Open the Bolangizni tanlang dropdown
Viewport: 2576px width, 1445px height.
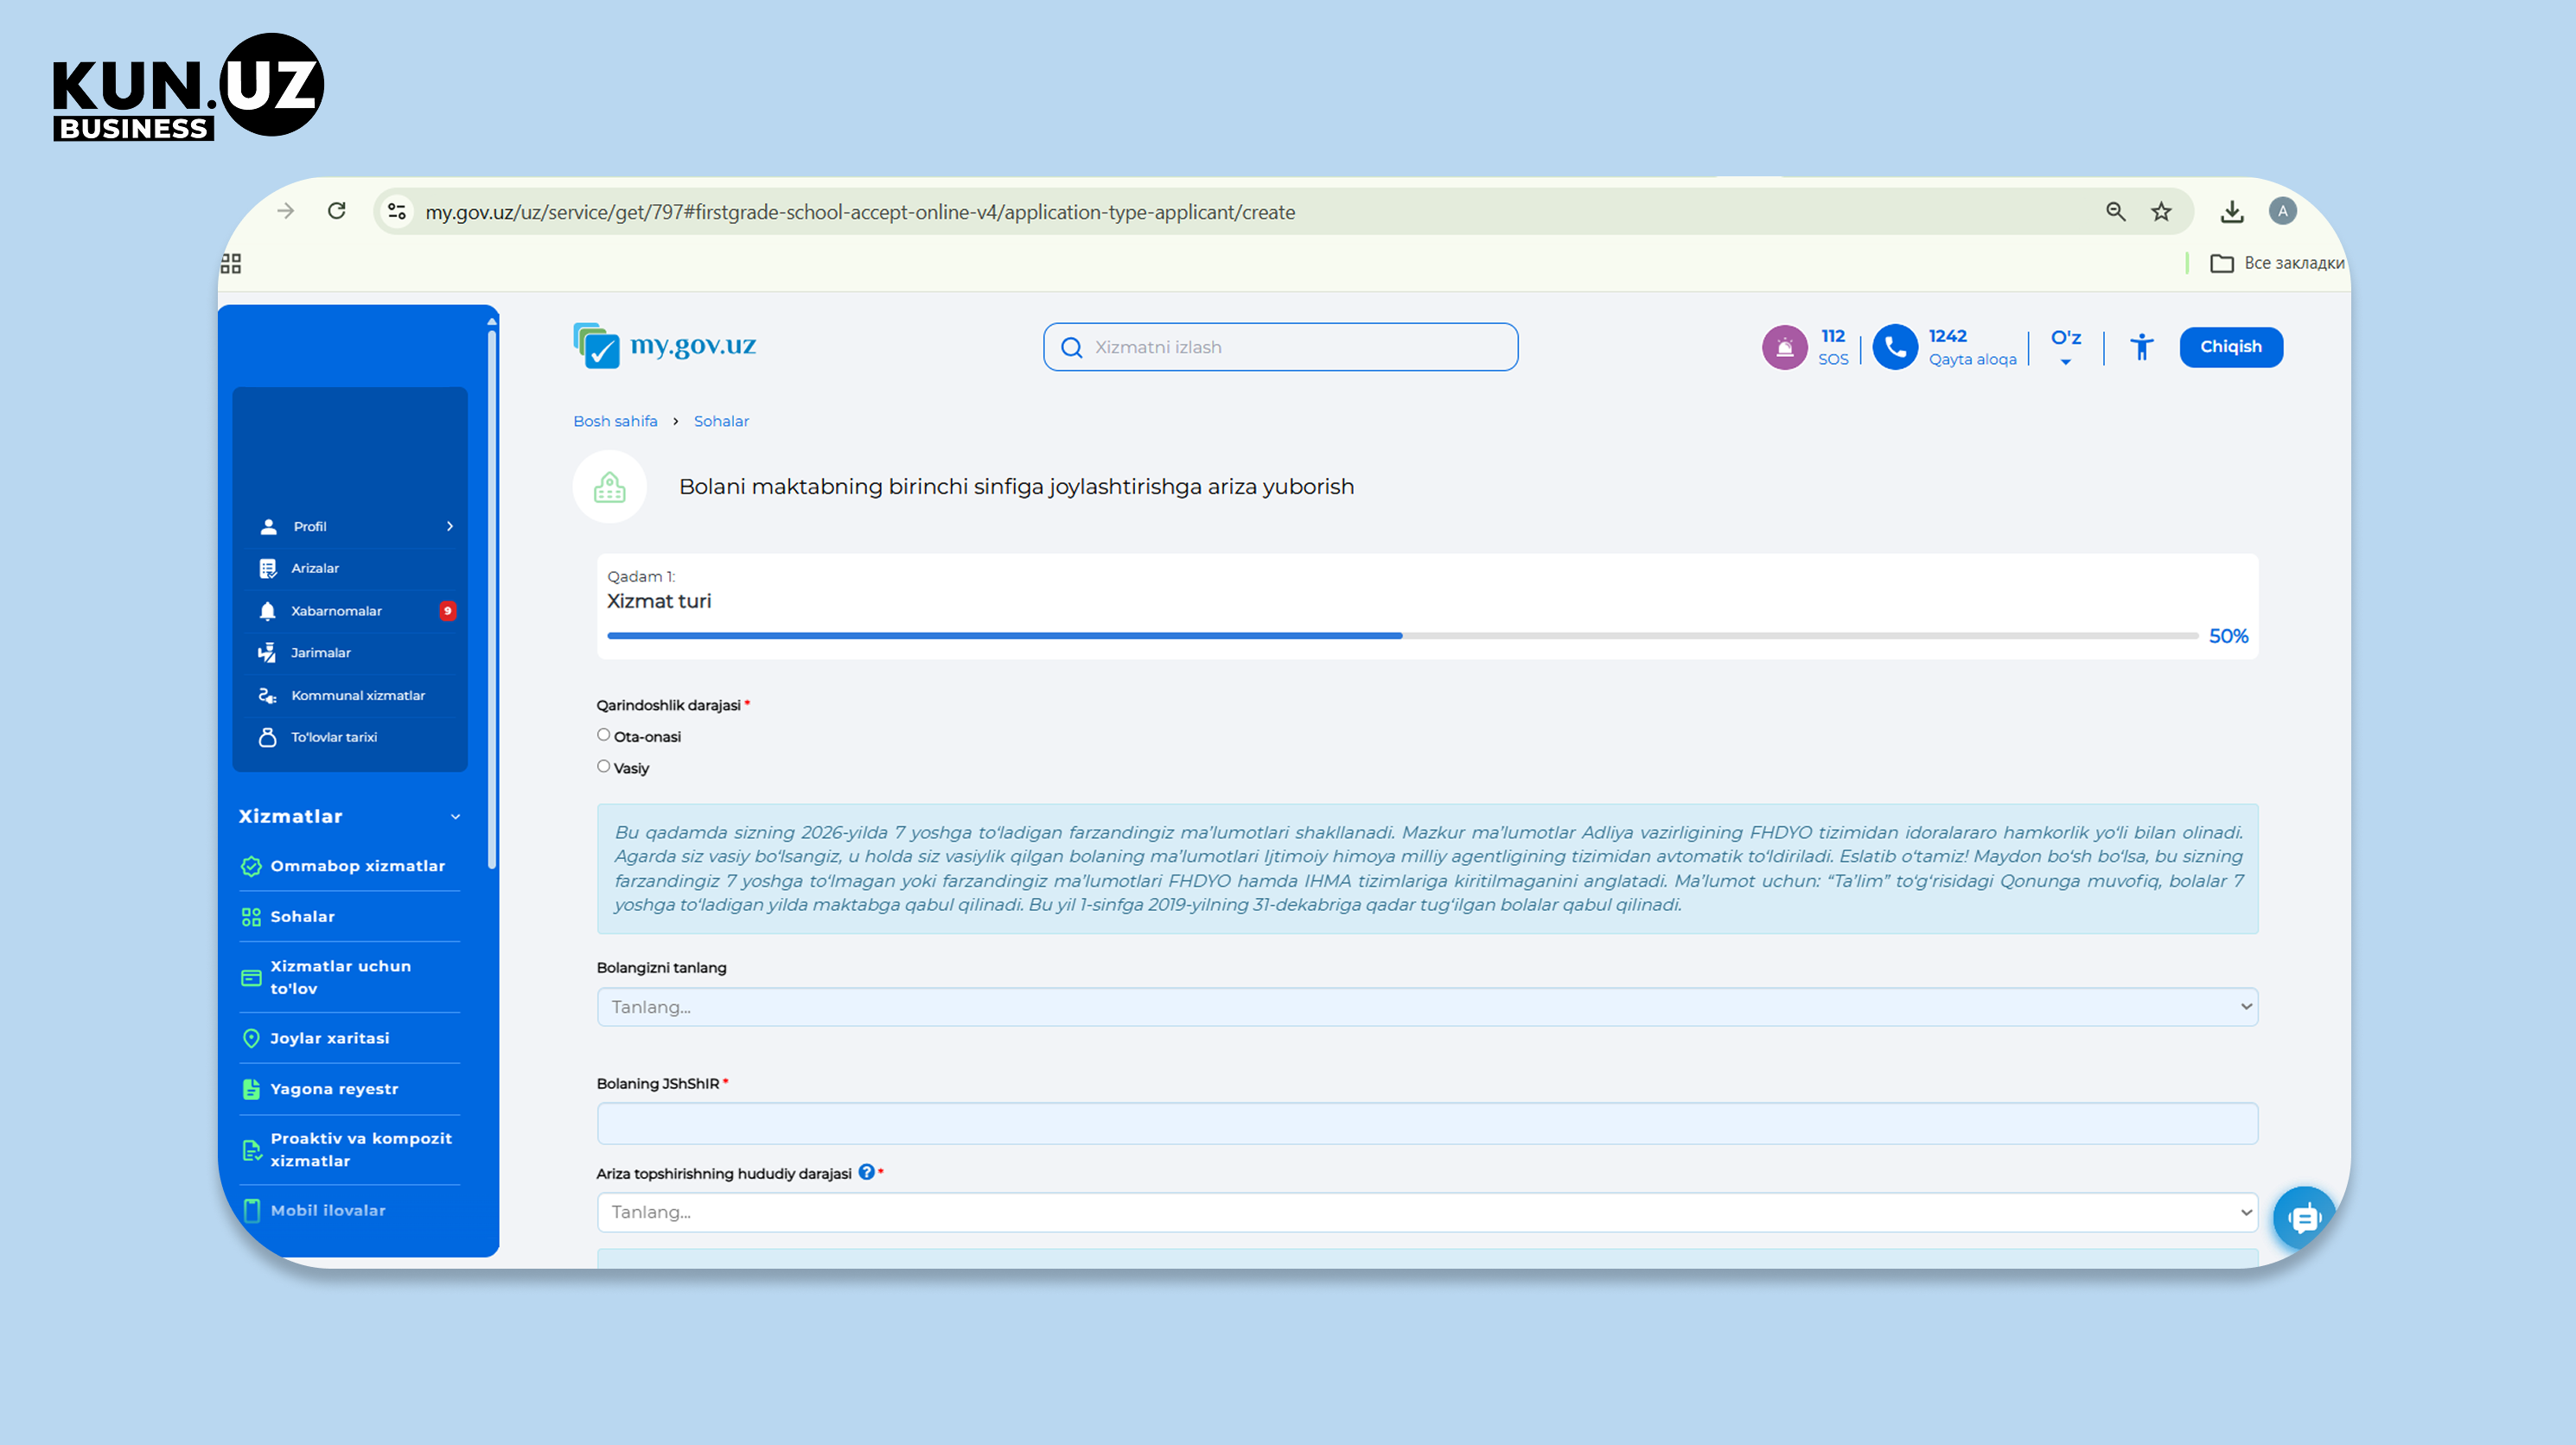coord(1427,1007)
